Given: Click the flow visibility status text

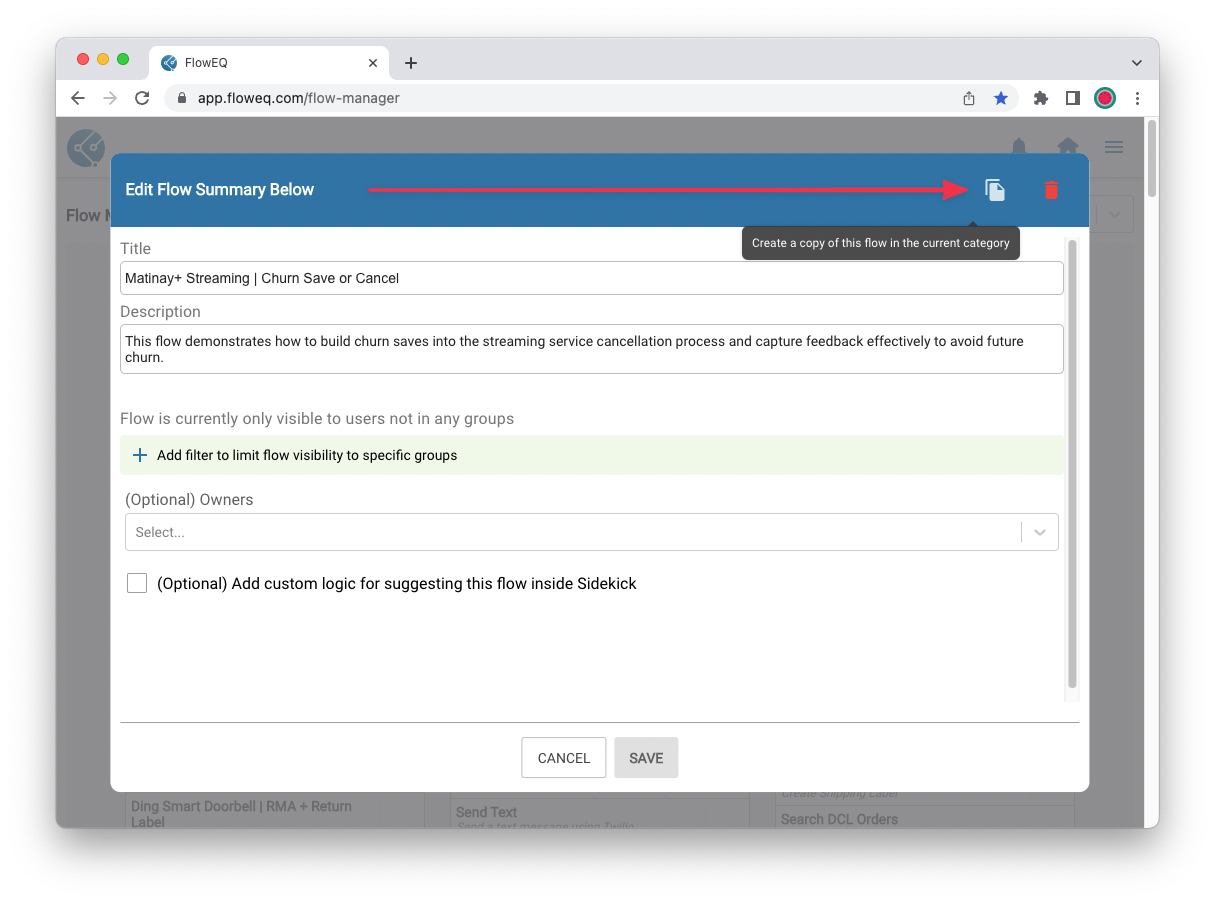Looking at the screenshot, I should click(x=317, y=418).
